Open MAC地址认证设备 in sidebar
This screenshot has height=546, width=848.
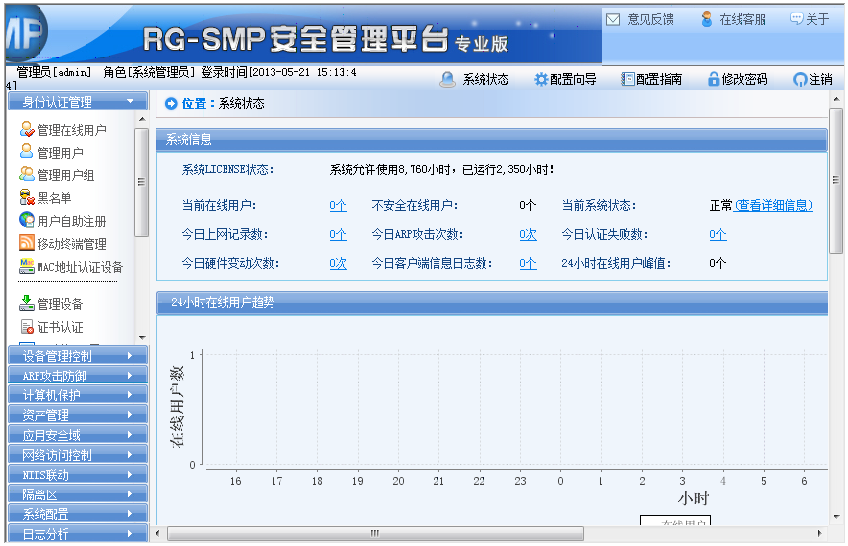pyautogui.click(x=80, y=267)
